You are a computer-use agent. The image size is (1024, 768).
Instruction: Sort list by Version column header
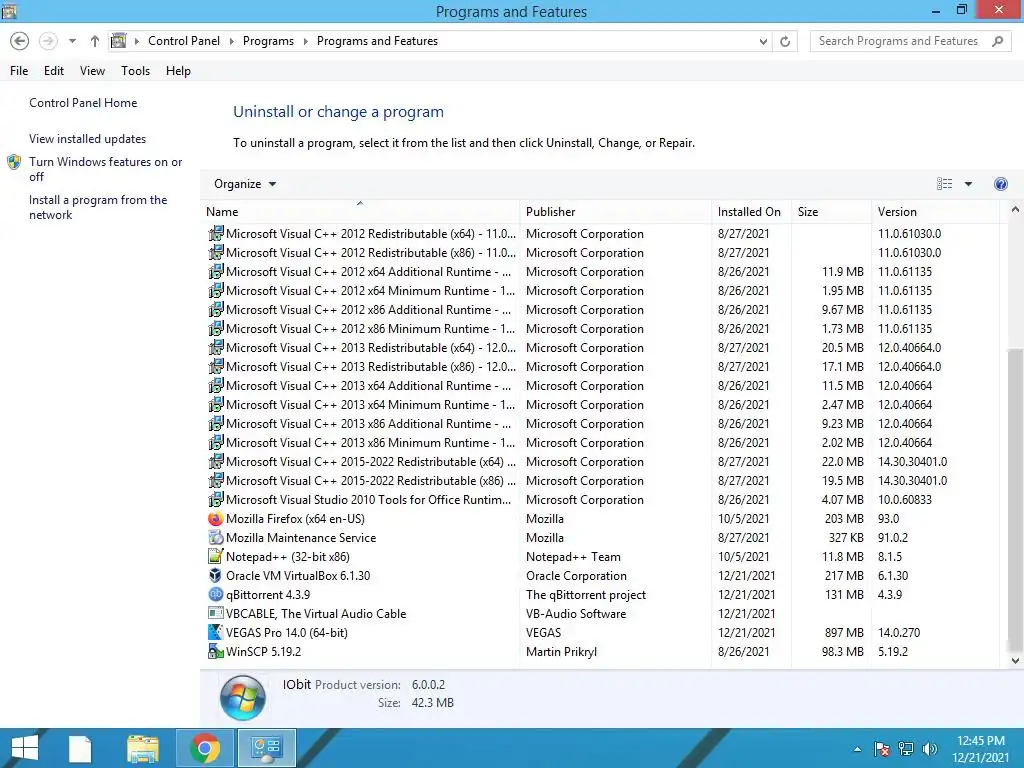[935, 212]
